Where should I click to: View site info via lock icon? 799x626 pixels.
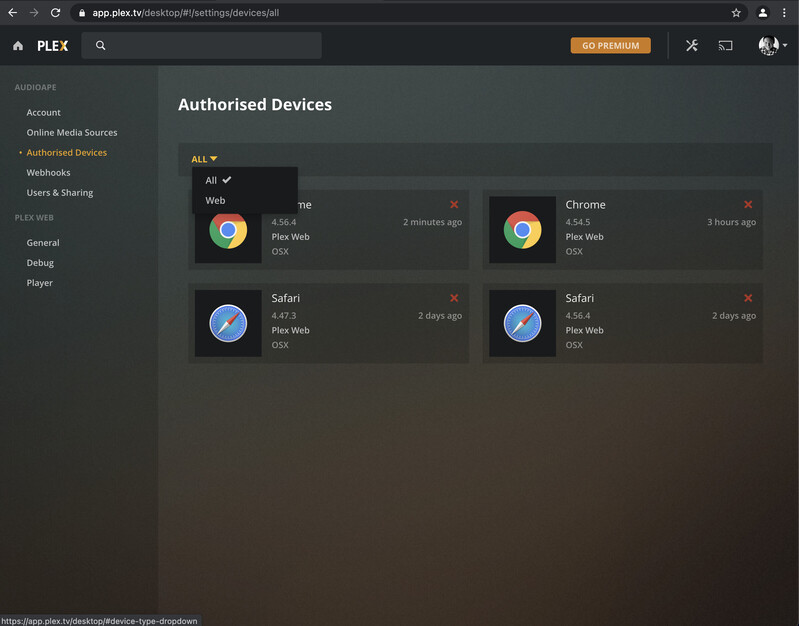(x=82, y=13)
